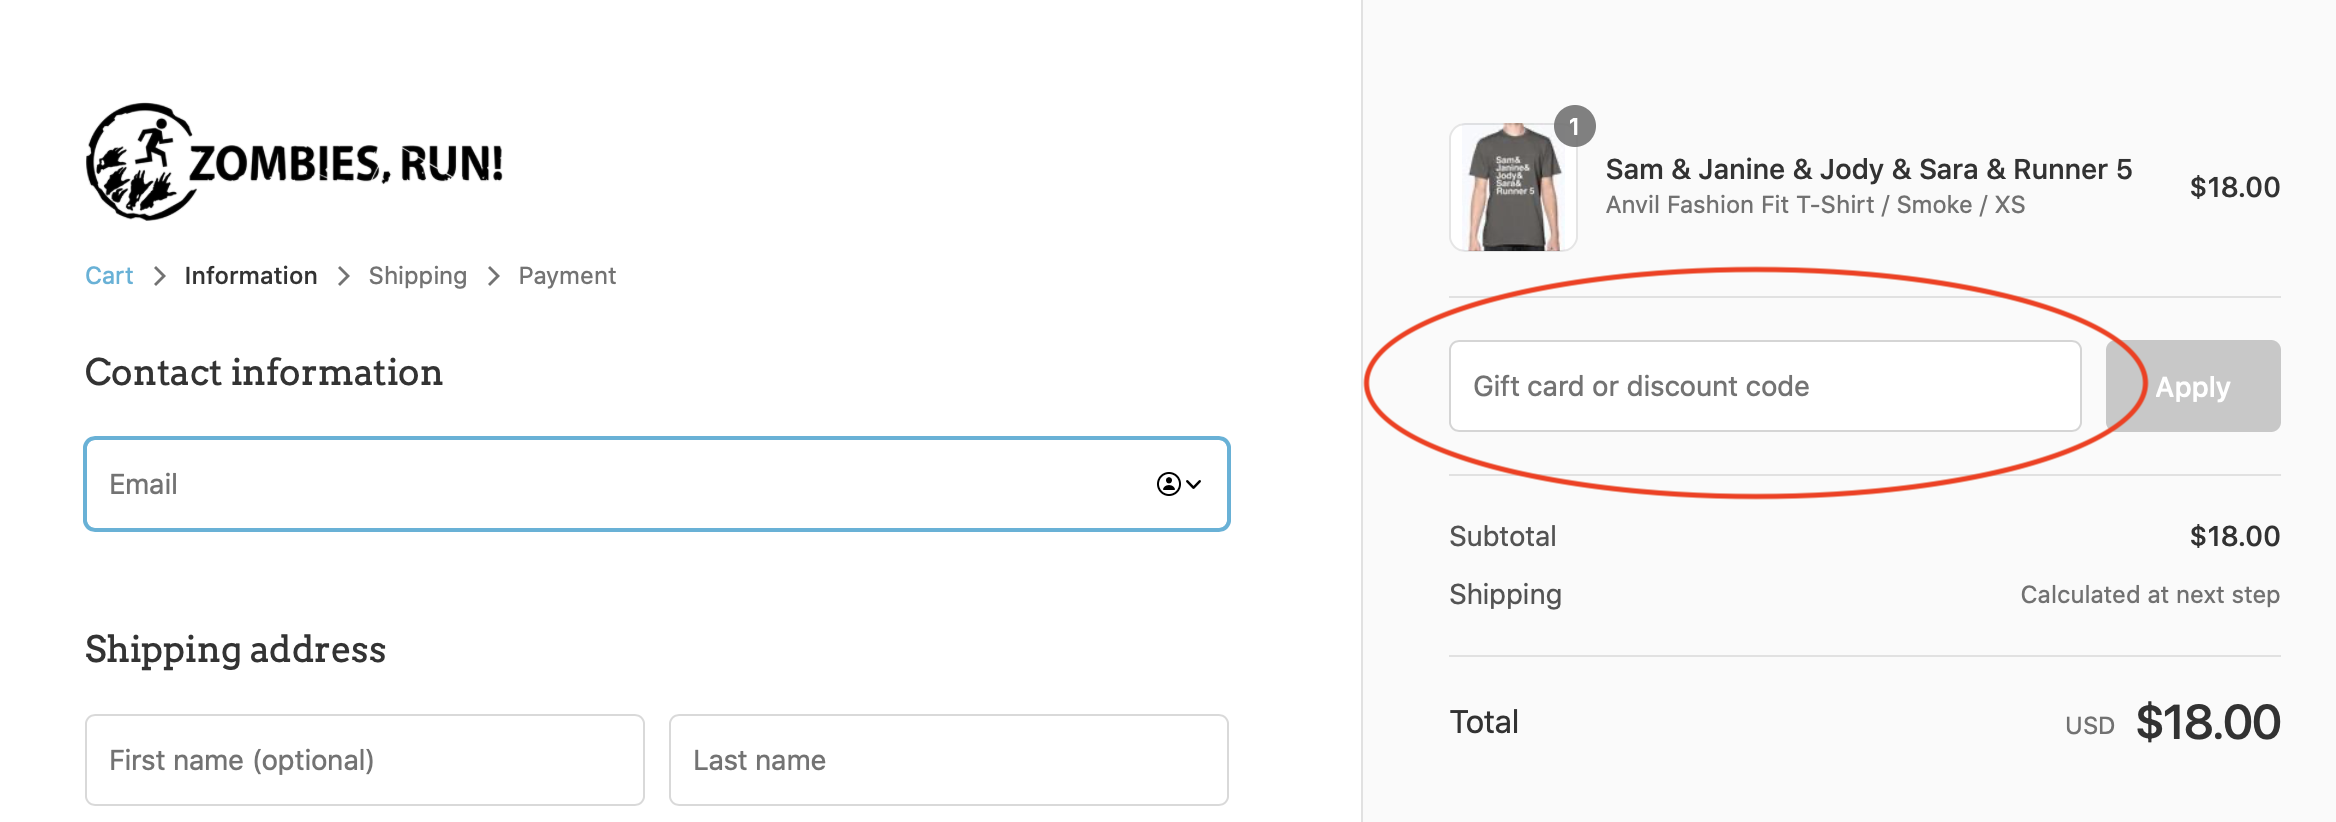Go back to Cart via breadcrumb
The width and height of the screenshot is (2336, 822).
point(109,276)
